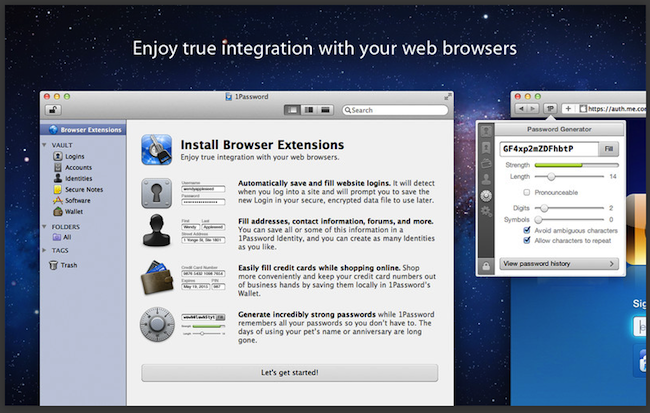Collapse the VAULT section triangle
650x413 pixels.
pyautogui.click(x=44, y=145)
